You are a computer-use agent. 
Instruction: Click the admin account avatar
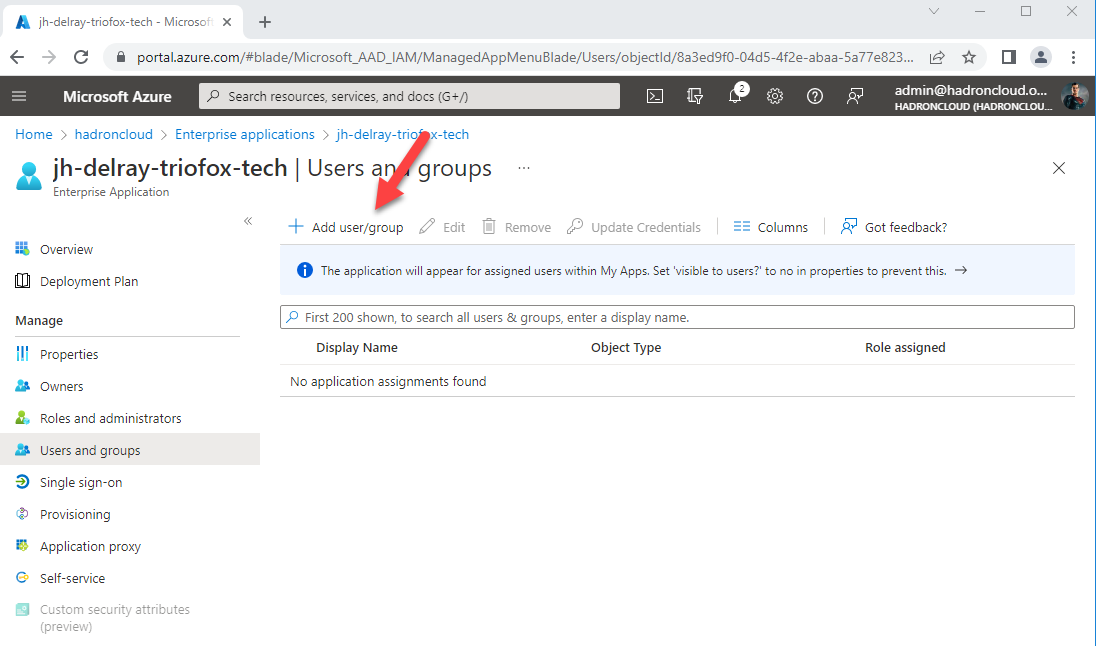(1074, 96)
